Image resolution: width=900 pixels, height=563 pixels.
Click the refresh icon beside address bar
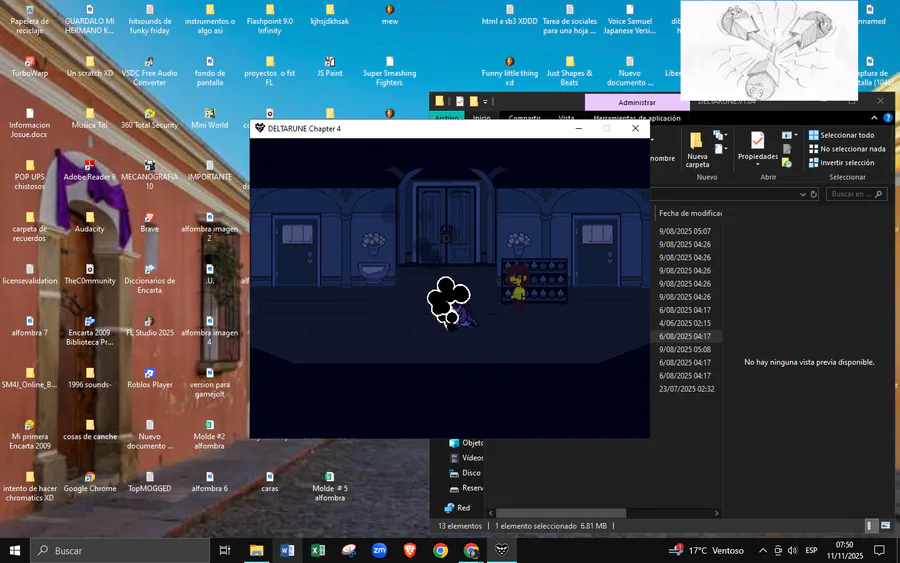(813, 194)
